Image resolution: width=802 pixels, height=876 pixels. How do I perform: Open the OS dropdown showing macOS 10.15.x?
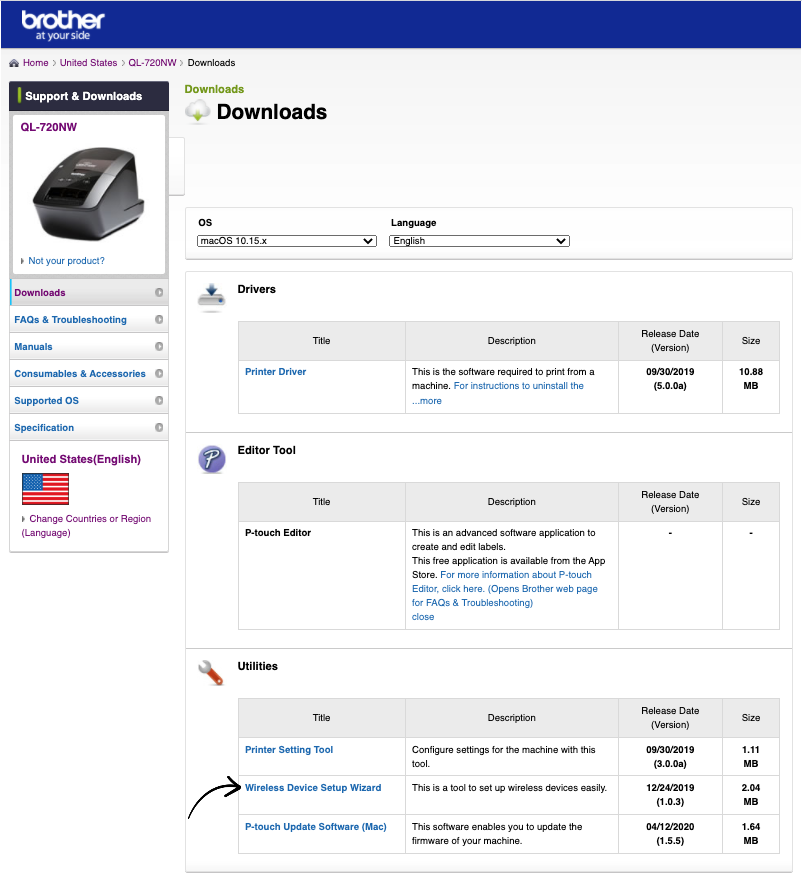287,241
